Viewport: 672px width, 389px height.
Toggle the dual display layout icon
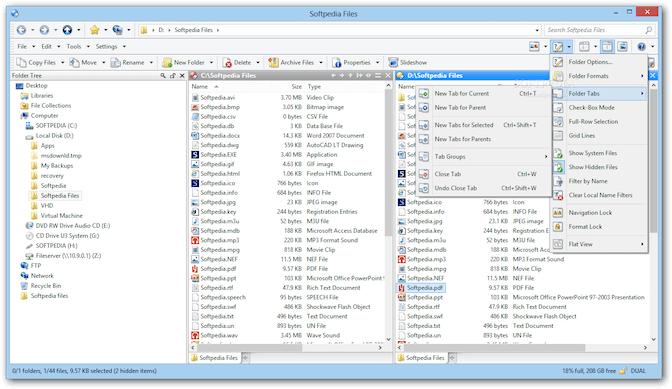click(607, 47)
